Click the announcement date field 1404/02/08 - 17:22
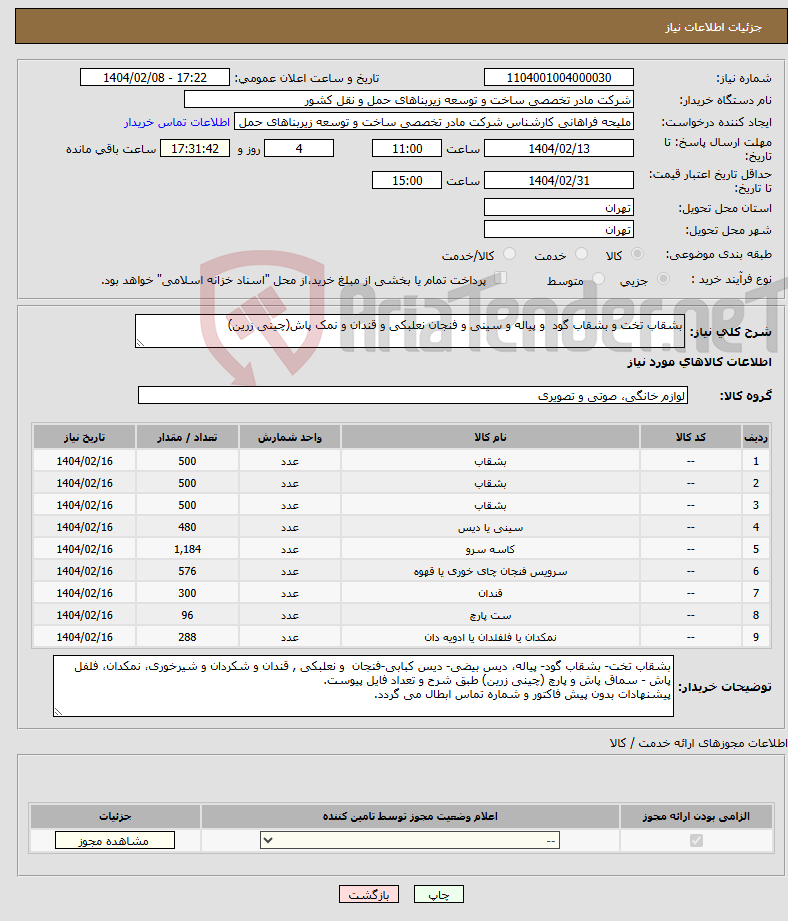This screenshot has height=921, width=788. click(x=155, y=78)
